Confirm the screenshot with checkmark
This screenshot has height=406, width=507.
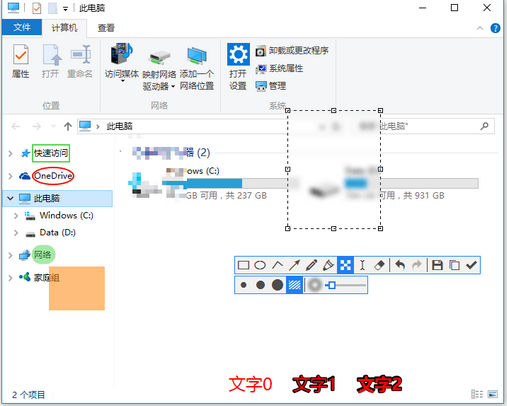[x=471, y=265]
